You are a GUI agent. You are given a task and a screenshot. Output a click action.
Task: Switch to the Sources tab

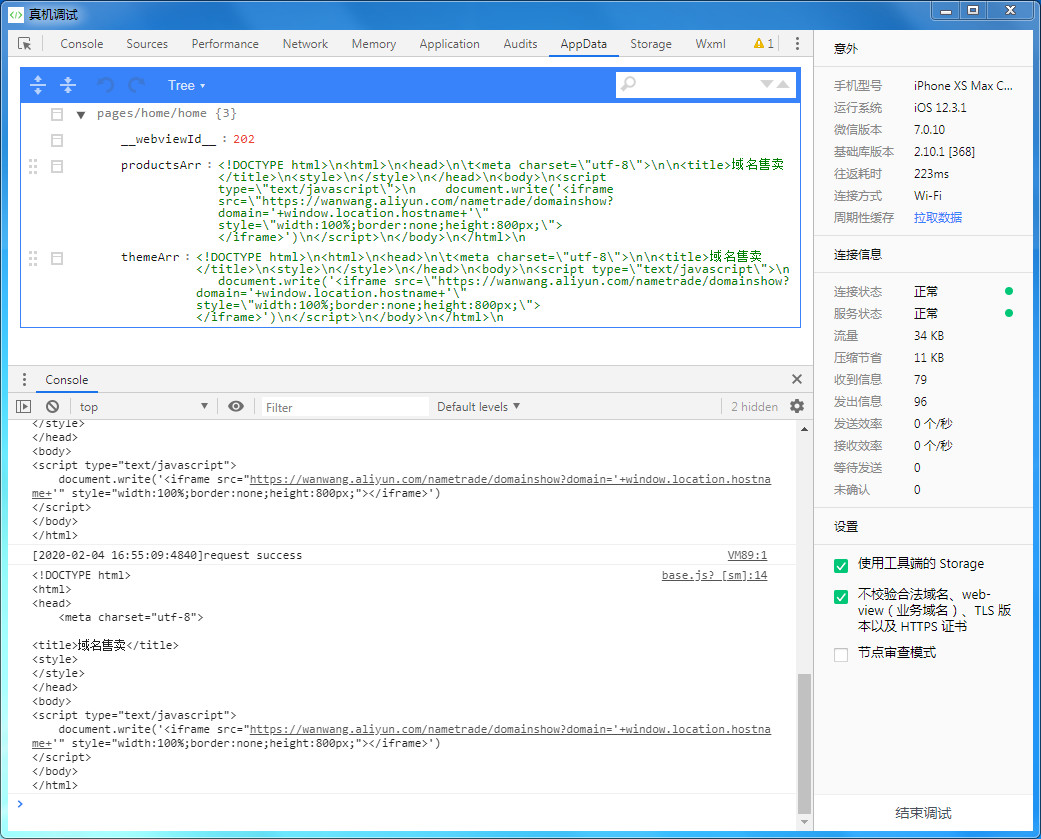[x=147, y=44]
